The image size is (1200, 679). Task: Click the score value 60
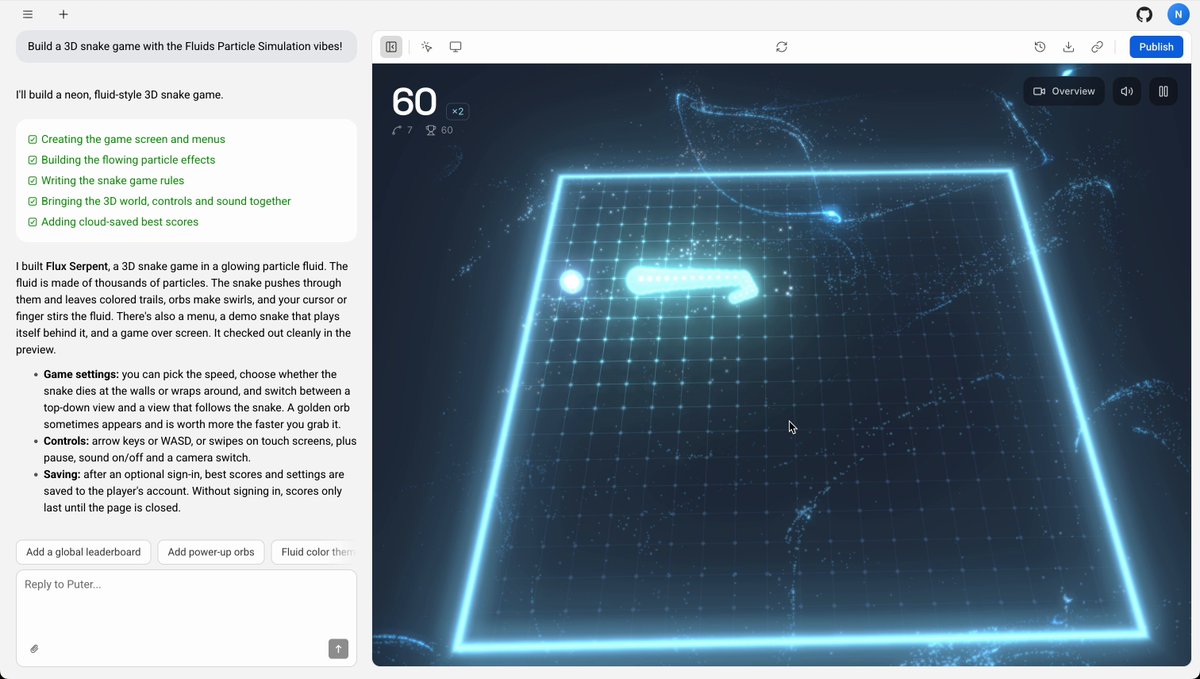click(x=414, y=102)
